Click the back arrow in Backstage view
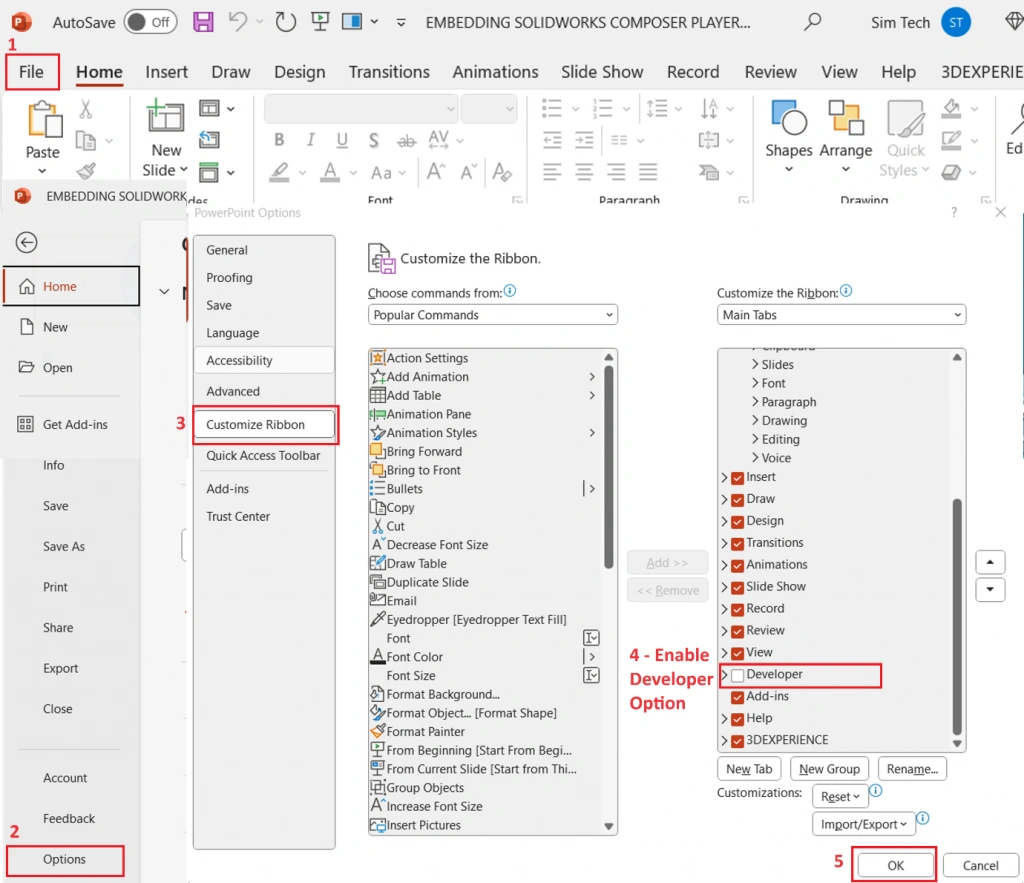The image size is (1024, 883). [x=26, y=243]
